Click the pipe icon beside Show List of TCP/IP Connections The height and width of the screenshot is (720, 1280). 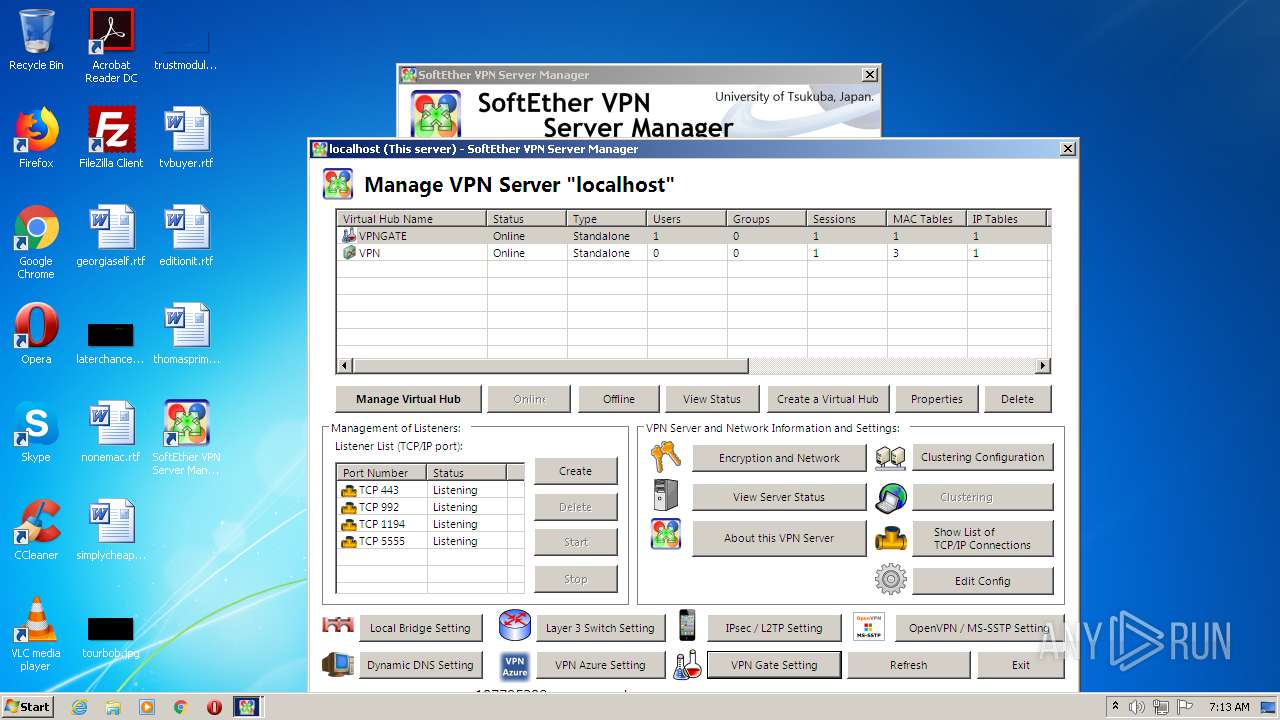pos(890,539)
